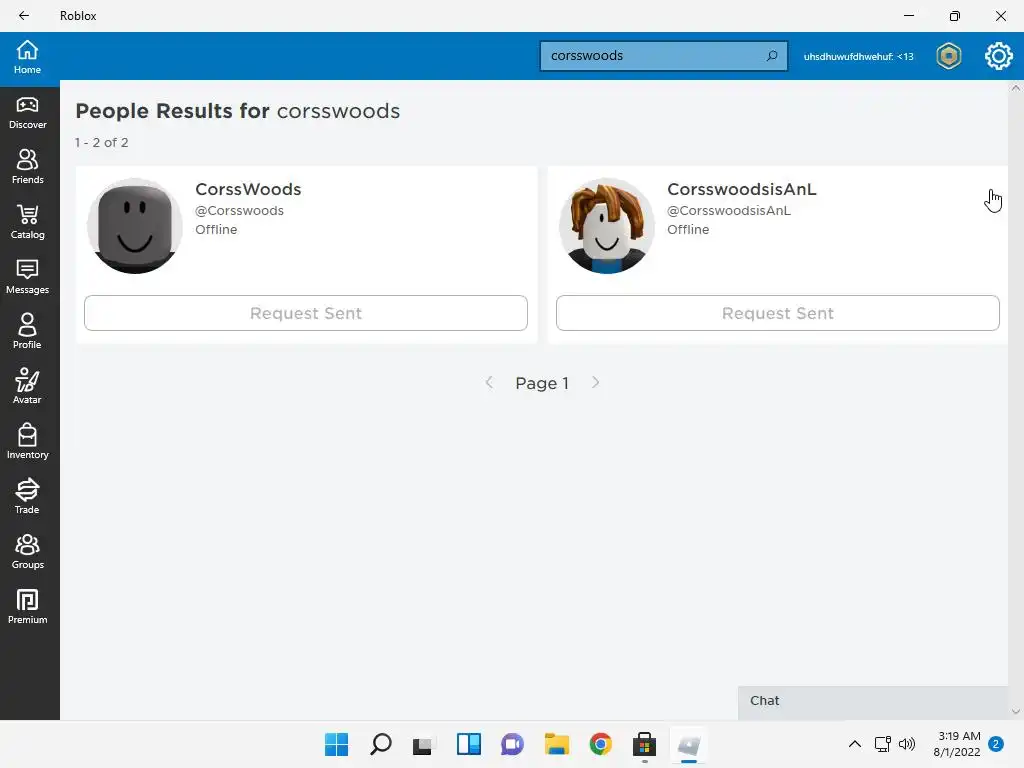Launch Google Chrome from taskbar
Image resolution: width=1024 pixels, height=768 pixels.
tap(601, 744)
